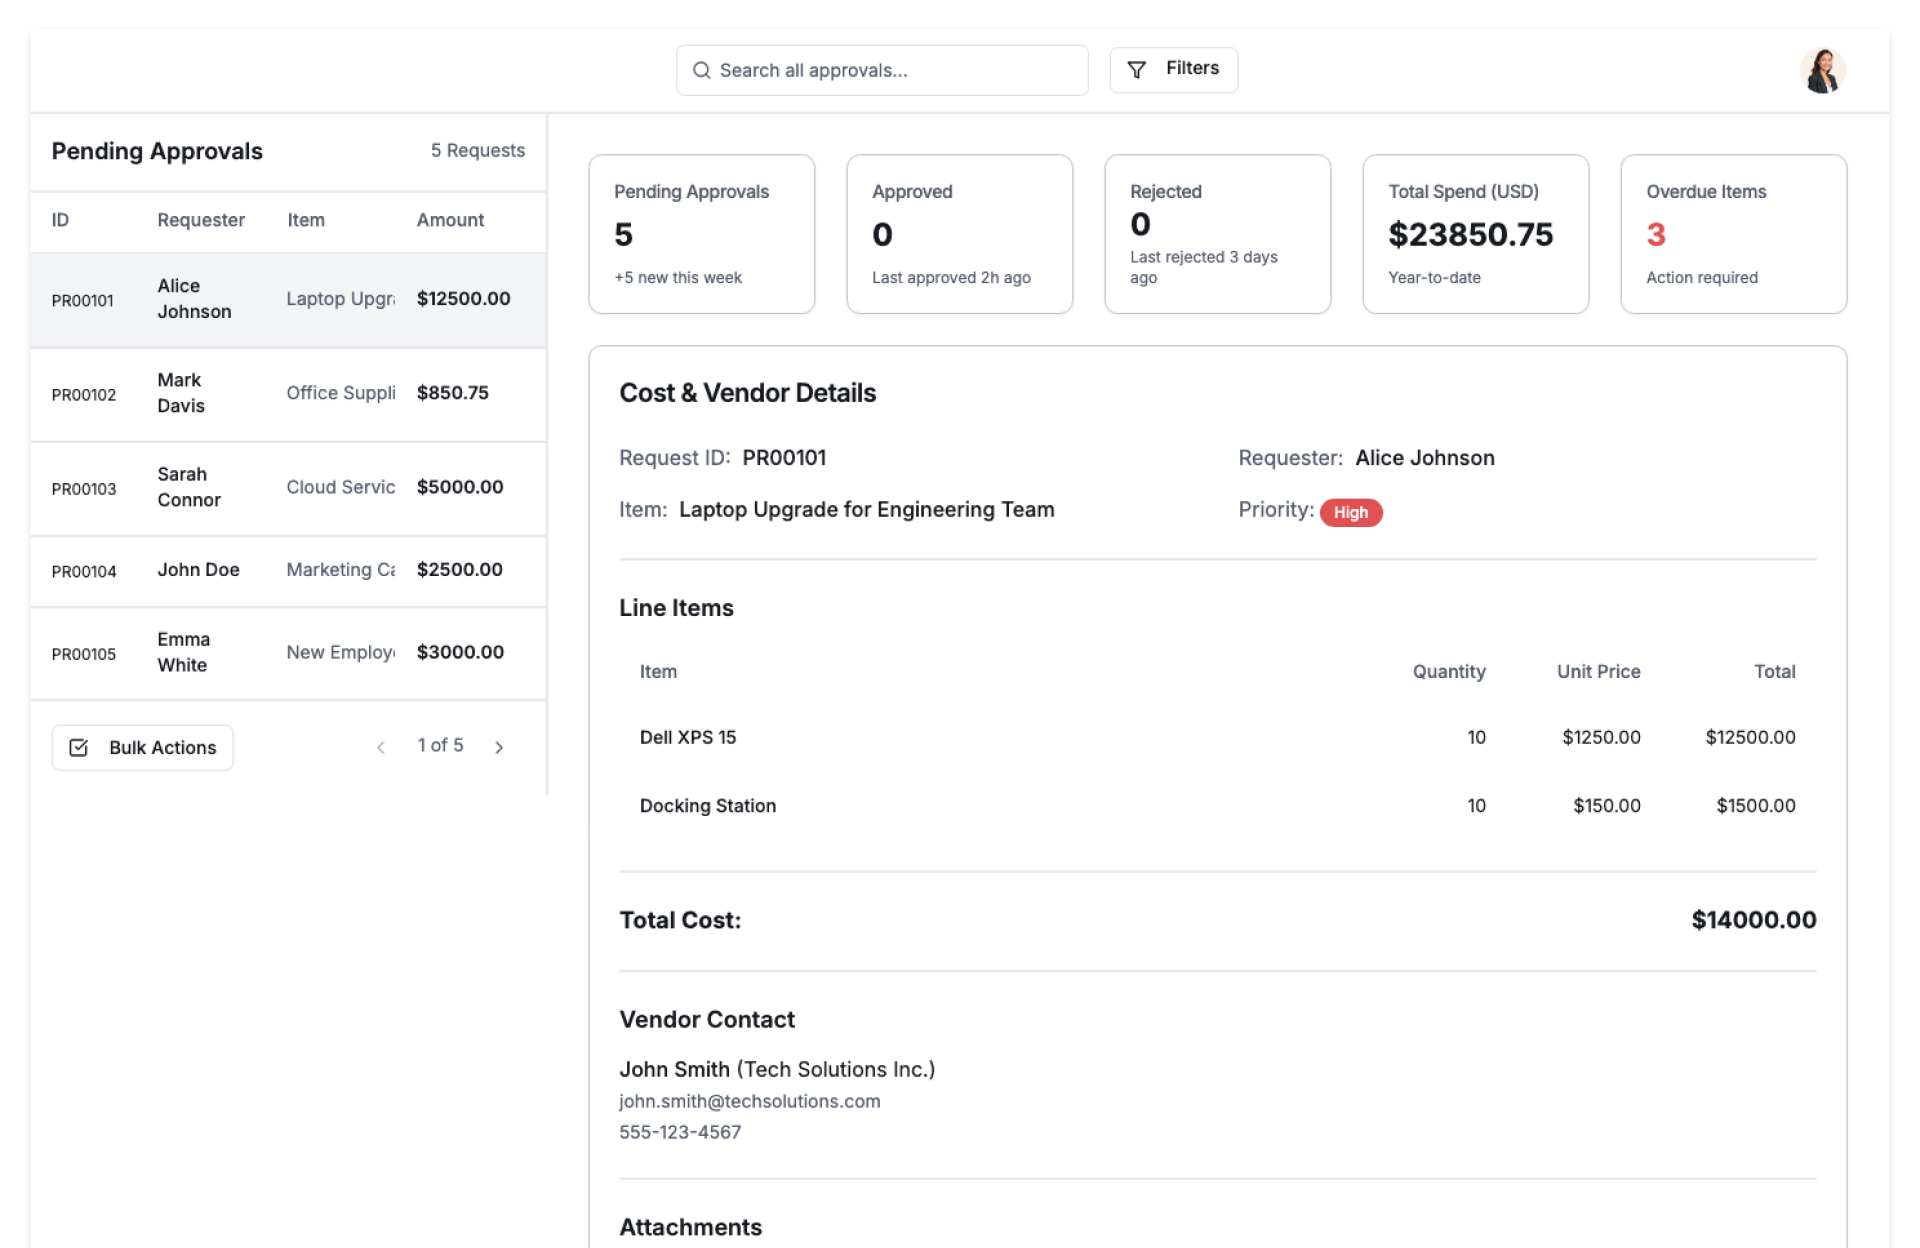Click the Bulk Actions checkbox icon
Viewport: 1920px width, 1248px height.
[x=79, y=747]
